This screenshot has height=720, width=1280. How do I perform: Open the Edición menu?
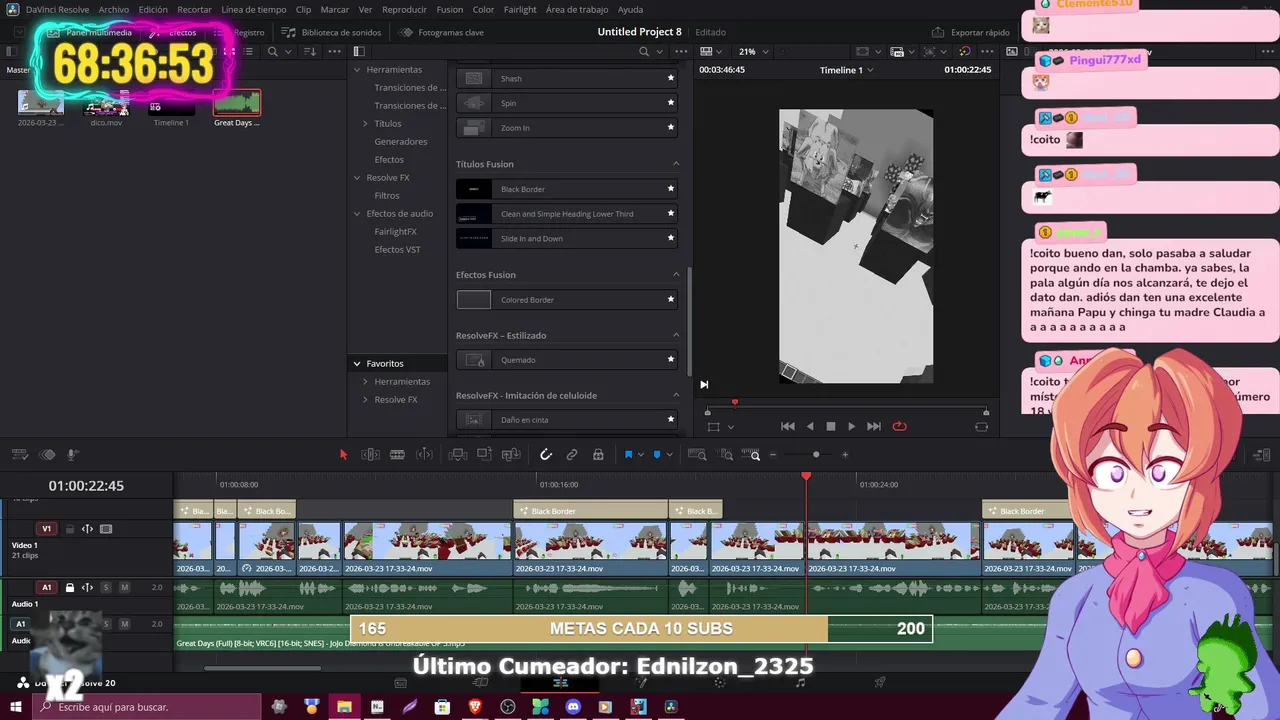point(153,9)
